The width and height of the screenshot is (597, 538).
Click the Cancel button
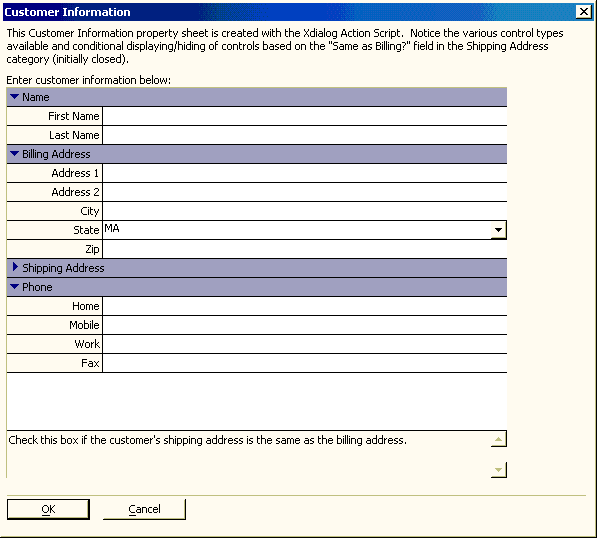tap(144, 509)
